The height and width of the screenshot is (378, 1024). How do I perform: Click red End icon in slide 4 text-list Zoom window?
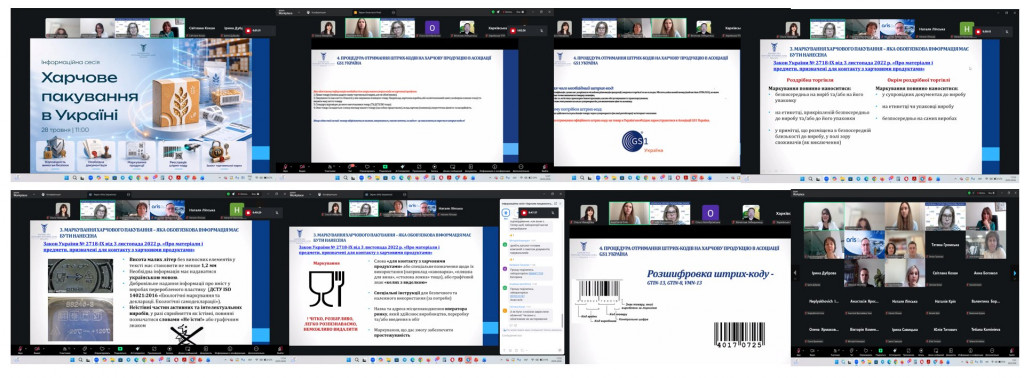(545, 166)
